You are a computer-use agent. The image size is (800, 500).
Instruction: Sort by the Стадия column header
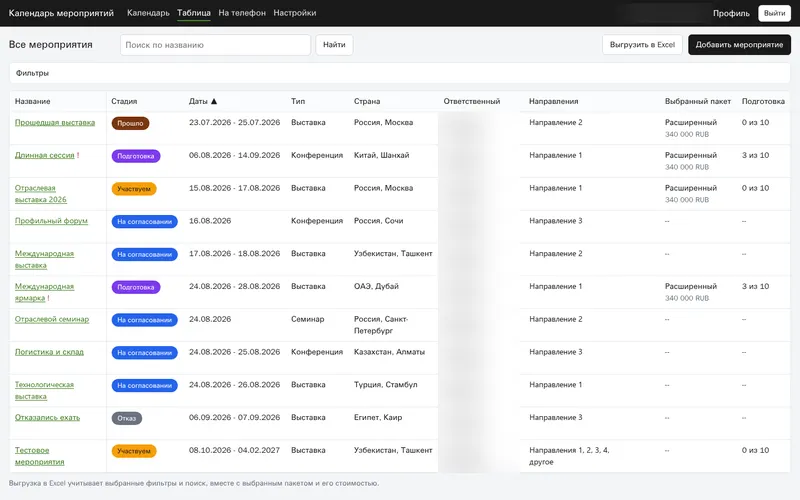tap(124, 101)
